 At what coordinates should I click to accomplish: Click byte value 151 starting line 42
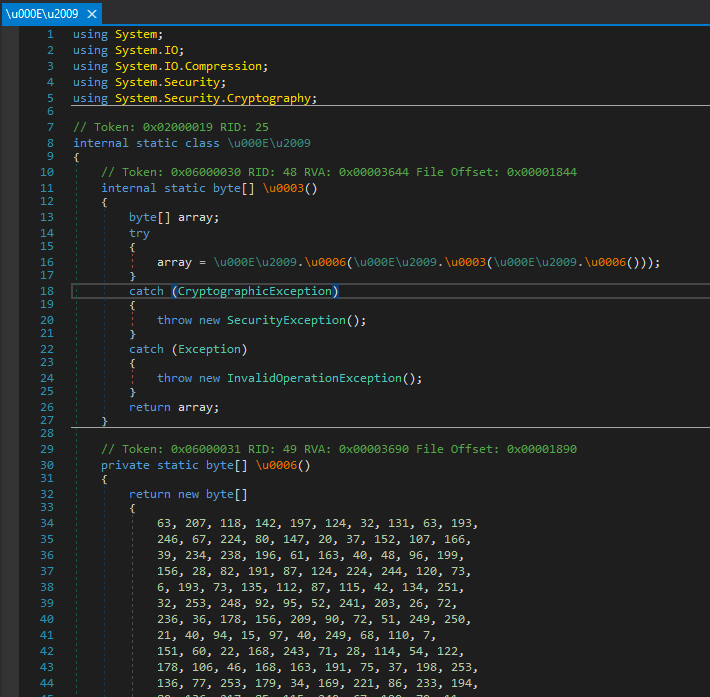click(168, 651)
